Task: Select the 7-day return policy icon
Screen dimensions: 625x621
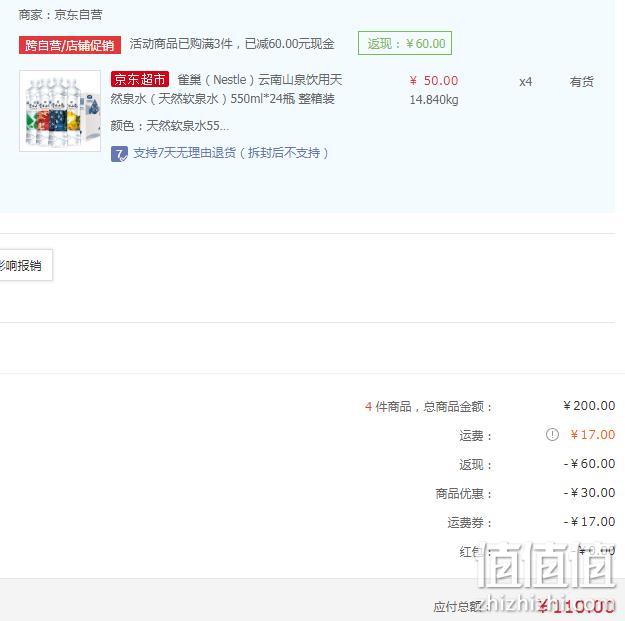Action: pos(119,154)
